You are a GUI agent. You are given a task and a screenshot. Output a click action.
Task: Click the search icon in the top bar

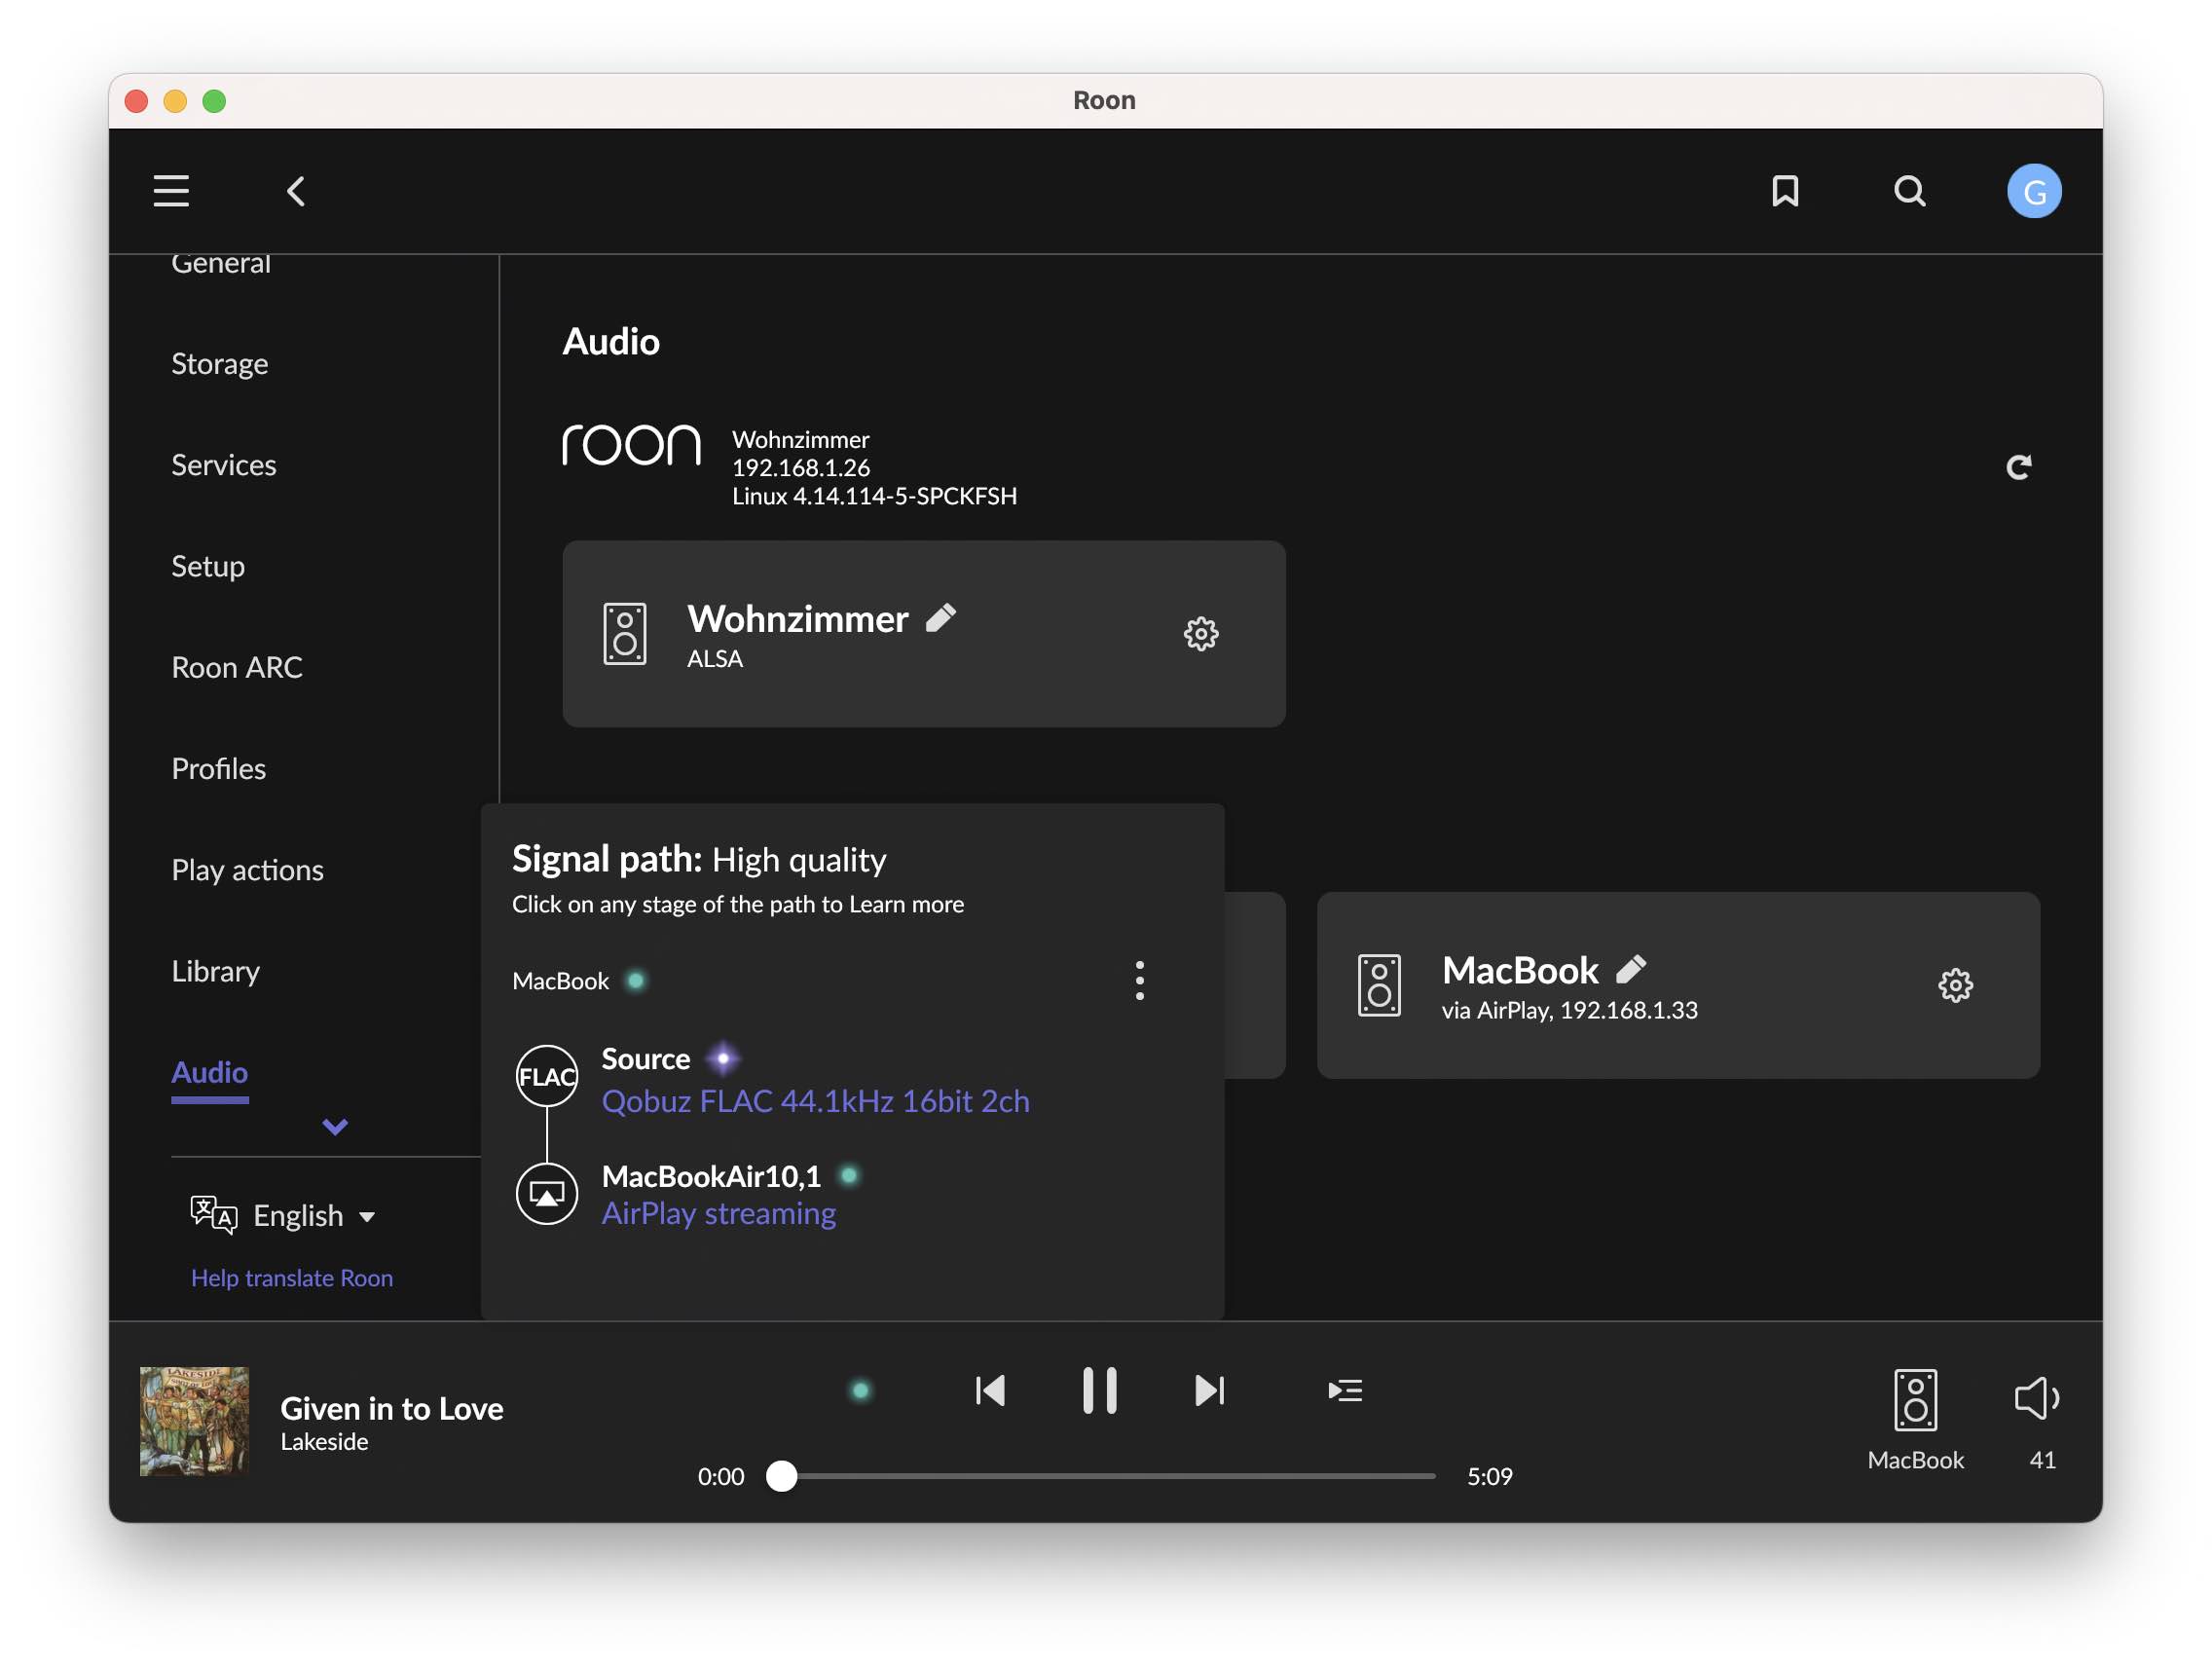1908,190
